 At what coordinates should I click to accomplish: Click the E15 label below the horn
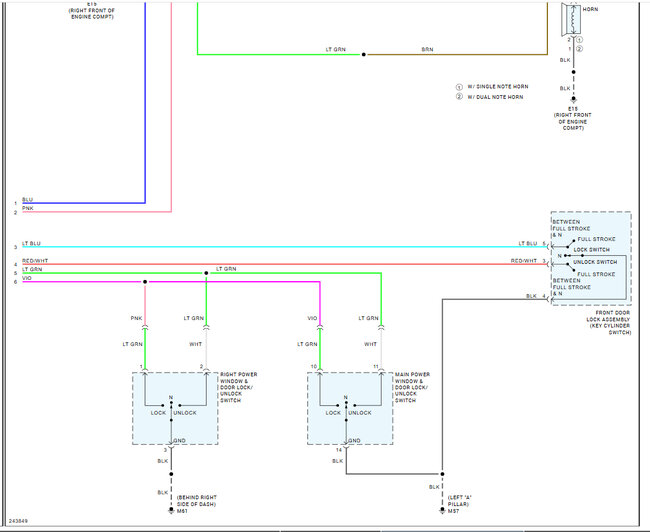[x=573, y=109]
